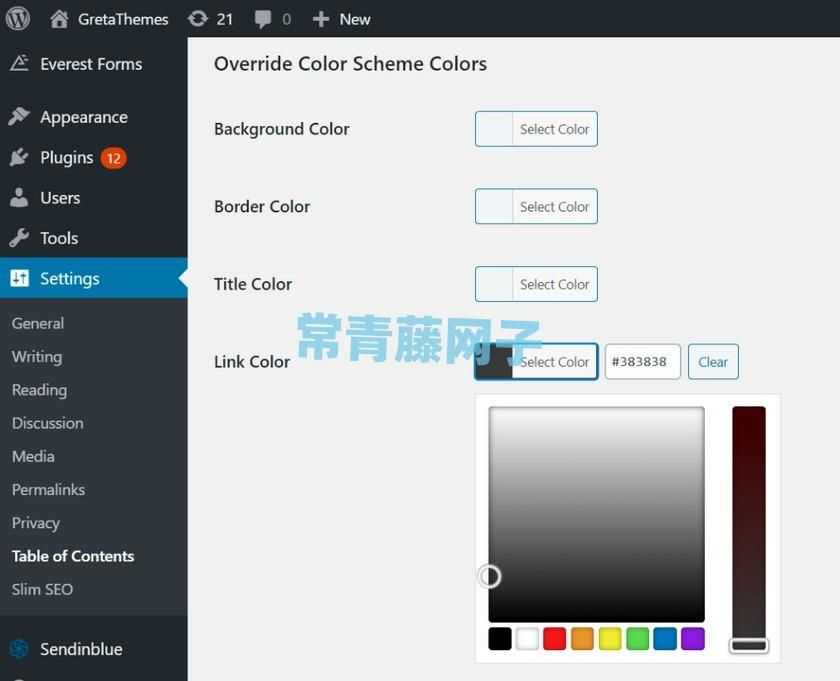Click the Override Color Scheme Colors heading
Image resolution: width=840 pixels, height=681 pixels.
tap(350, 64)
